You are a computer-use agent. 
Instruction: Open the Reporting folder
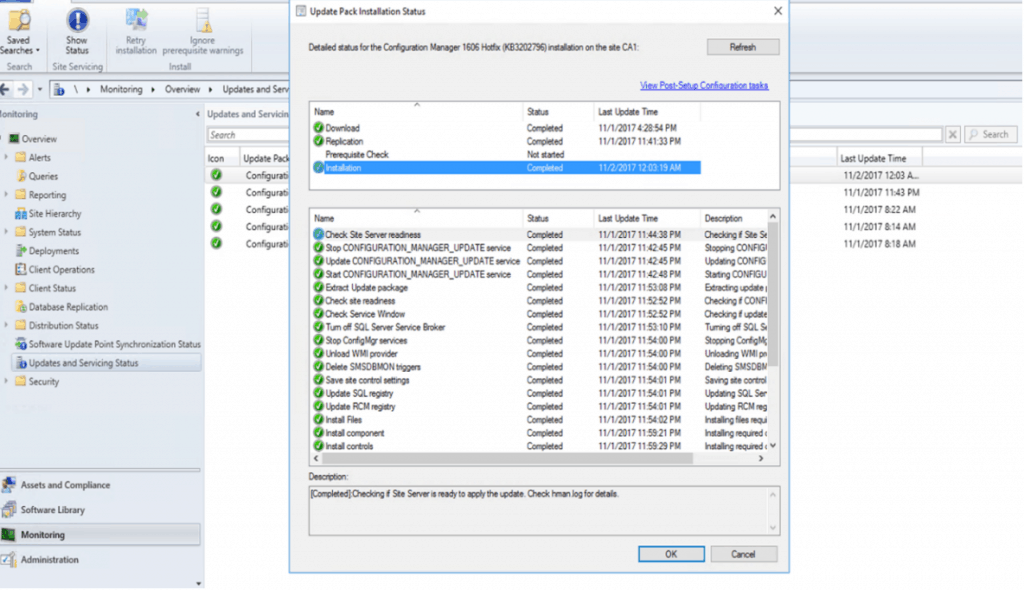click(x=40, y=195)
